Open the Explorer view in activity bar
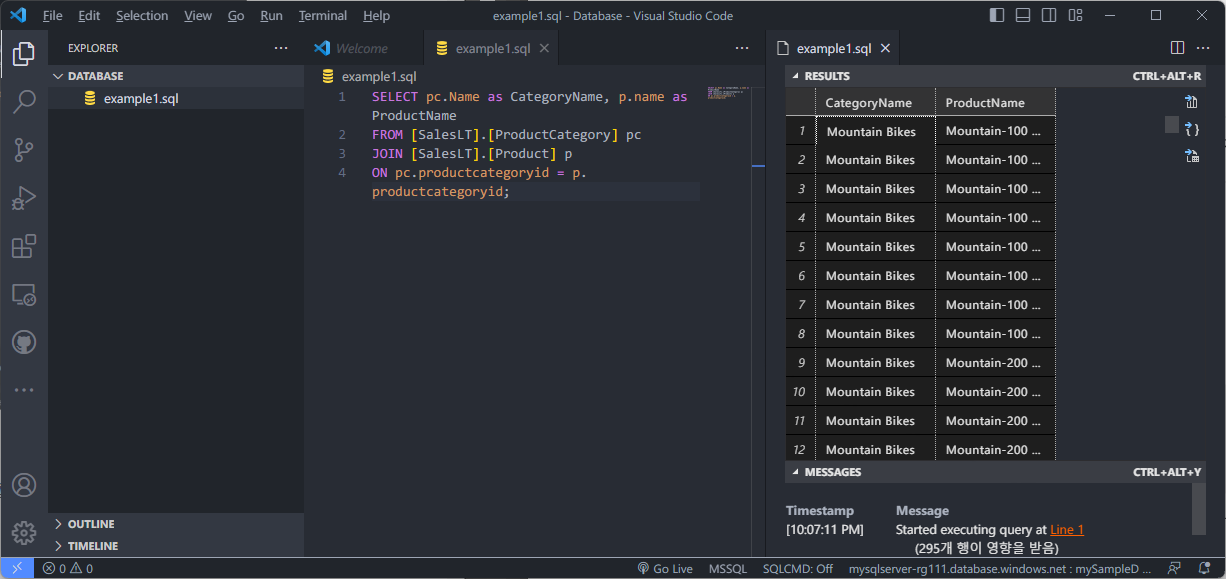Image resolution: width=1226 pixels, height=579 pixels. pos(24,54)
